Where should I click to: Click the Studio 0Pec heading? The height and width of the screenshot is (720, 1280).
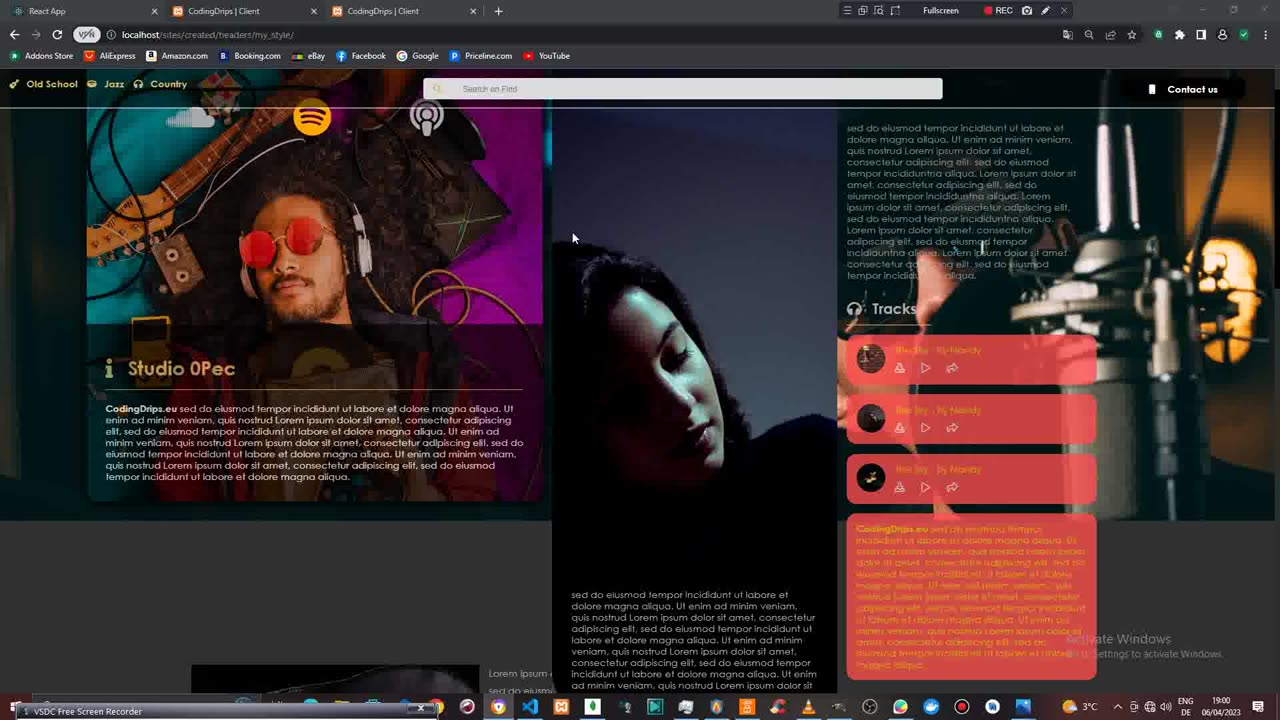(181, 369)
